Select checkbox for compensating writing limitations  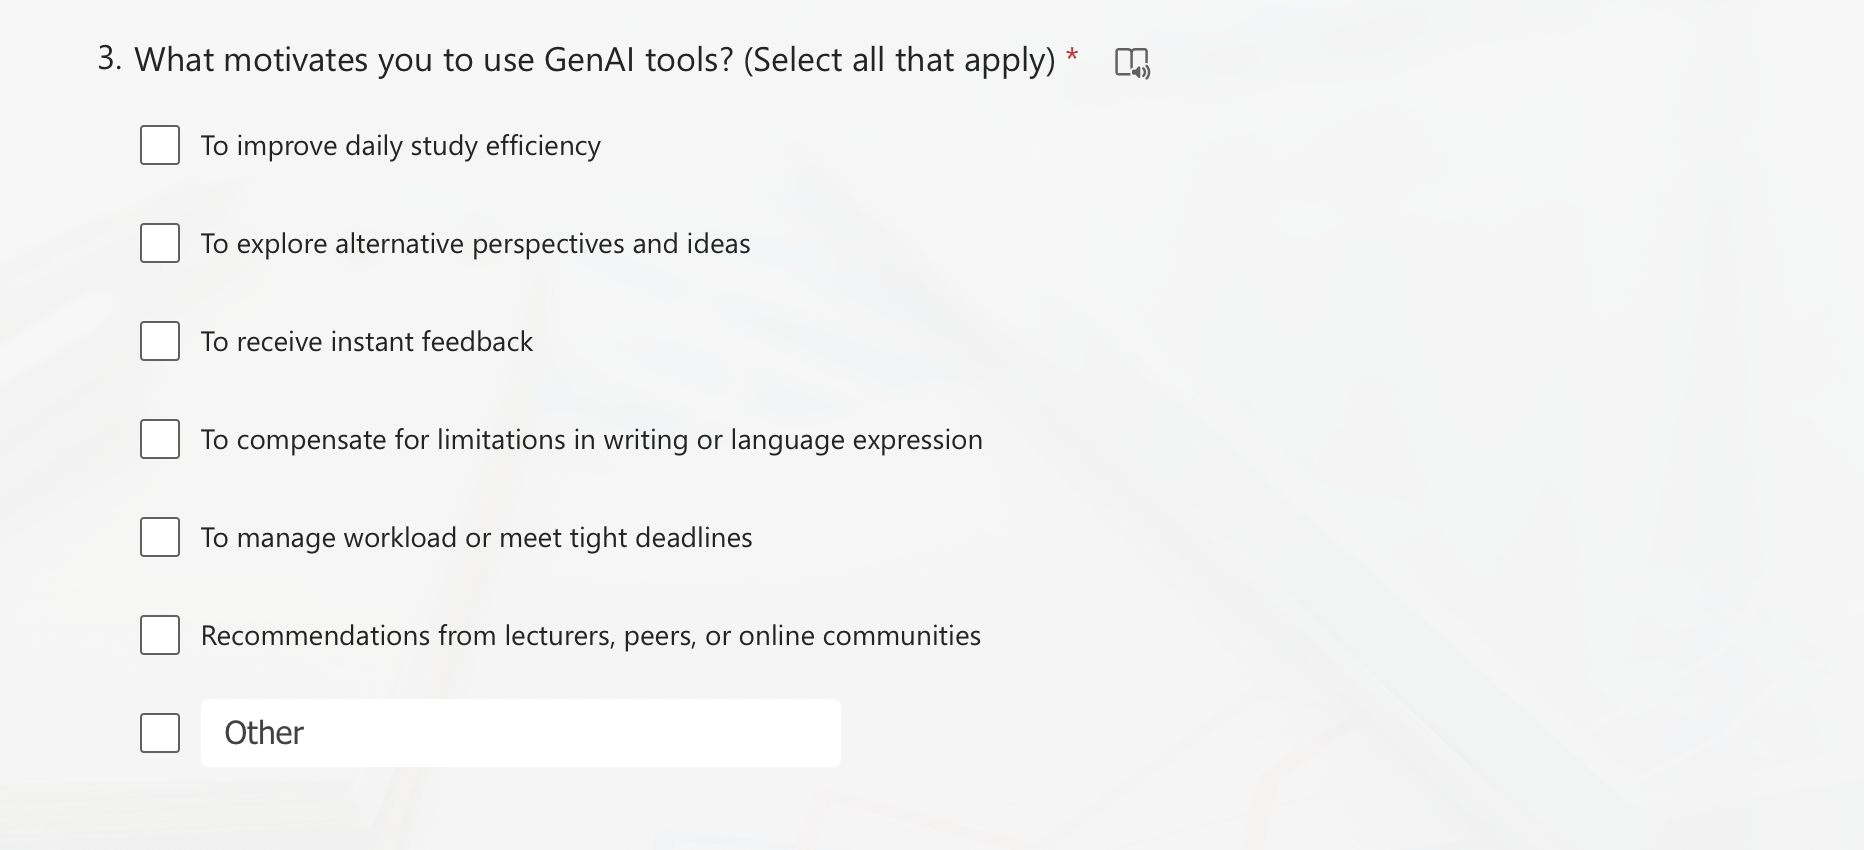point(160,440)
